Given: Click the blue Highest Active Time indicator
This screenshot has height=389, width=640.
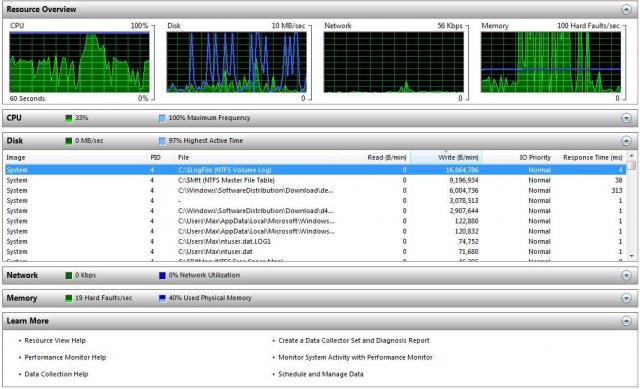Looking at the screenshot, I should 162,141.
